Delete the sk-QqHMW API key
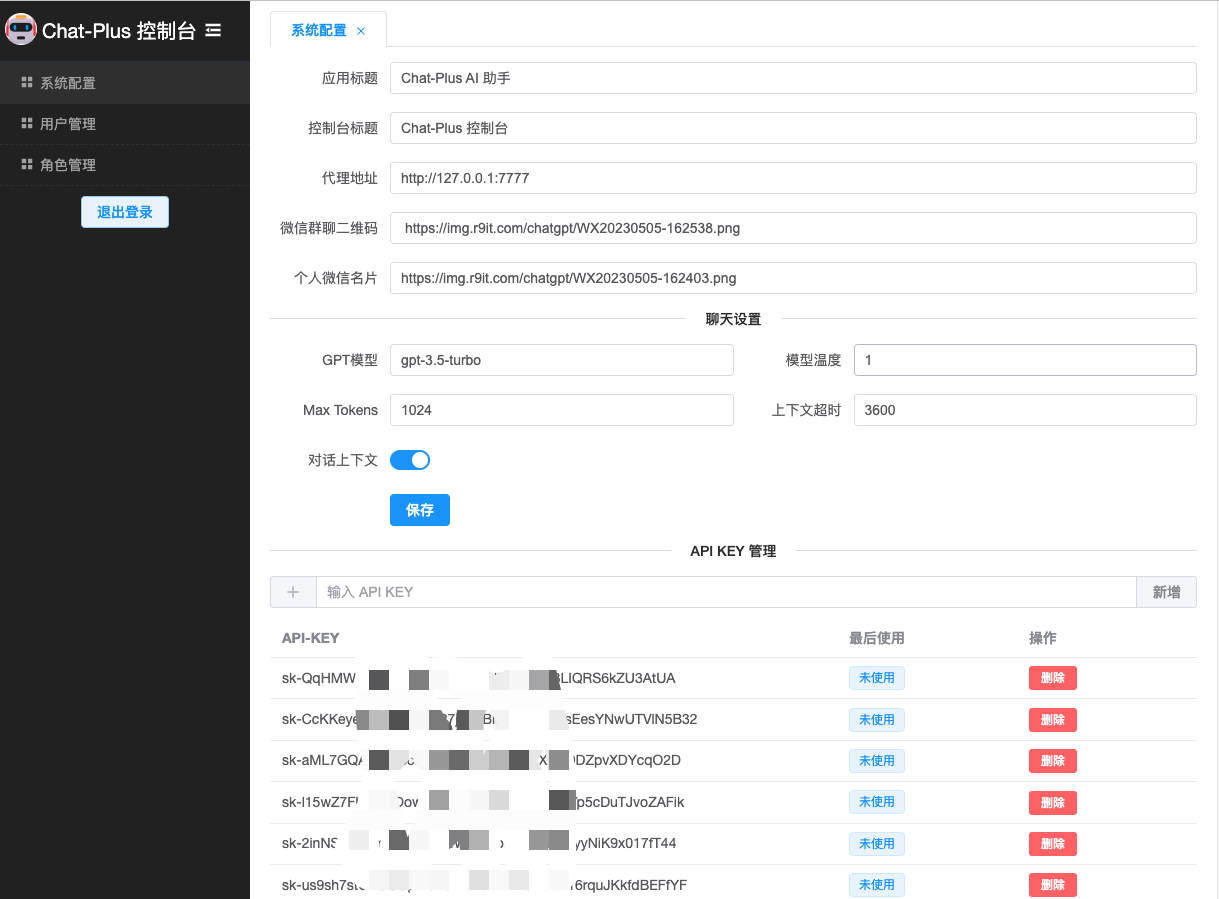 (1052, 678)
